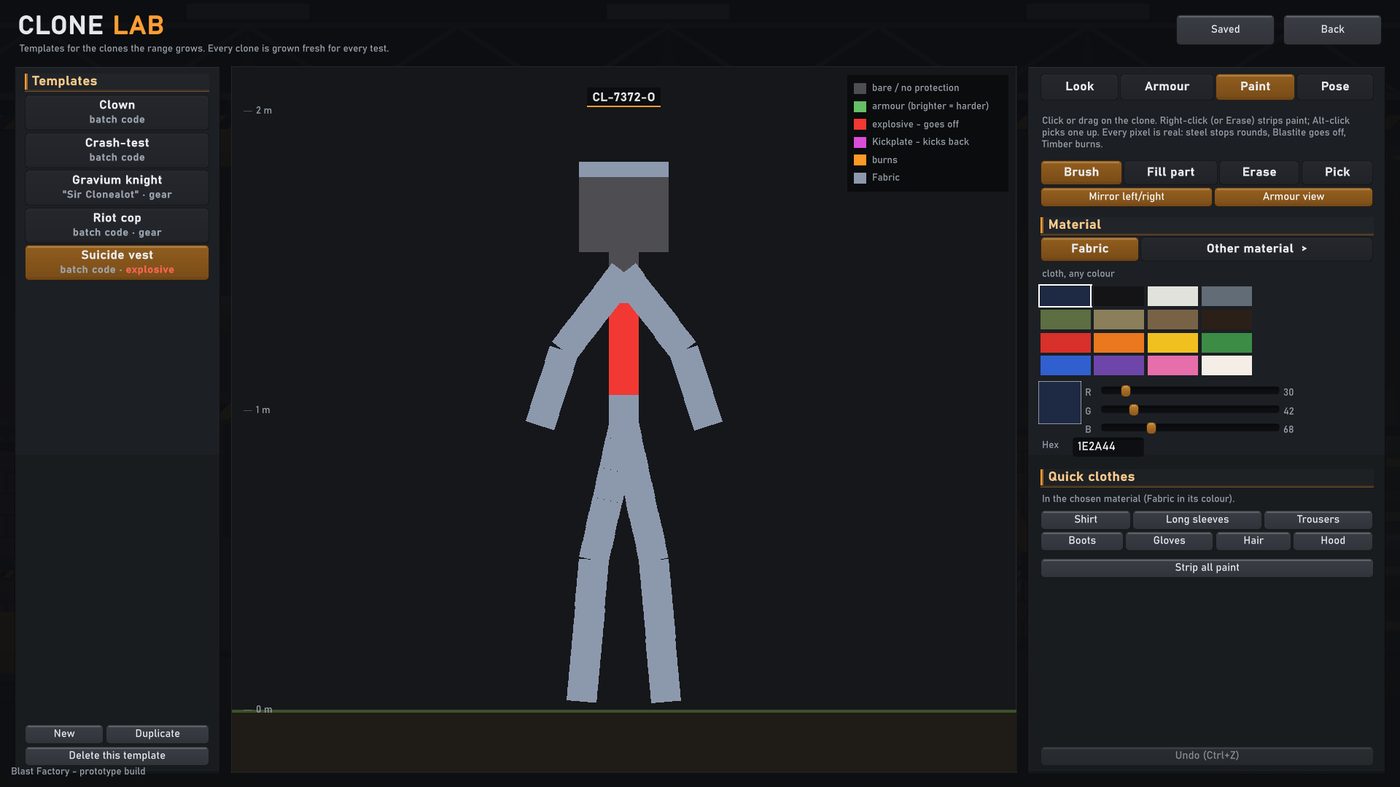Screen dimensions: 1400x787
Task: Pick the purple colour swatch
Action: tap(1119, 366)
